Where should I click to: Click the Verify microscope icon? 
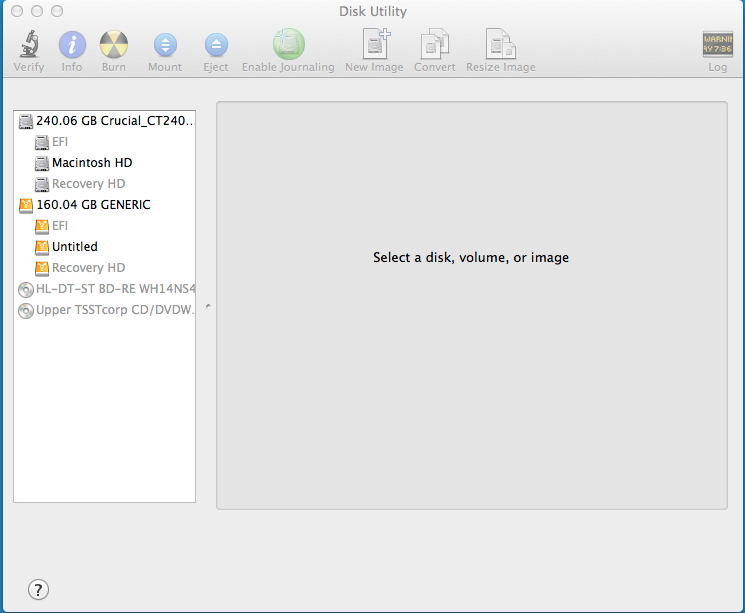click(x=29, y=44)
